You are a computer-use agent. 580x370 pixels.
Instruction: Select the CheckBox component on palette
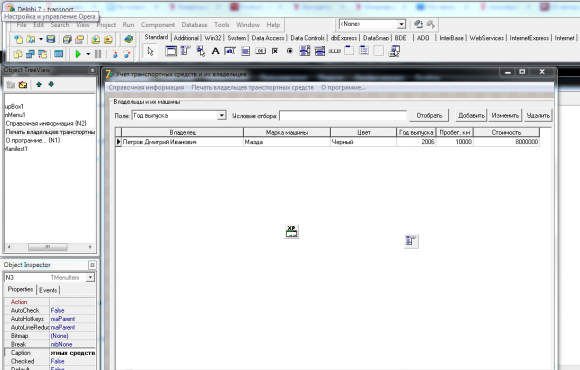[275, 51]
